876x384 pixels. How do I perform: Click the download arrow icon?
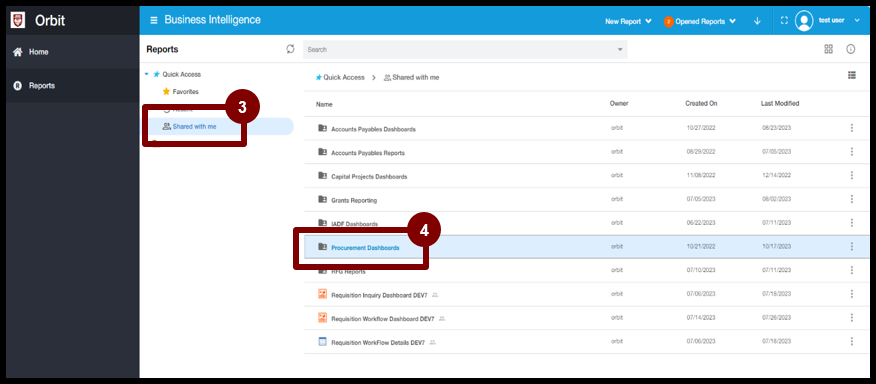pos(758,21)
